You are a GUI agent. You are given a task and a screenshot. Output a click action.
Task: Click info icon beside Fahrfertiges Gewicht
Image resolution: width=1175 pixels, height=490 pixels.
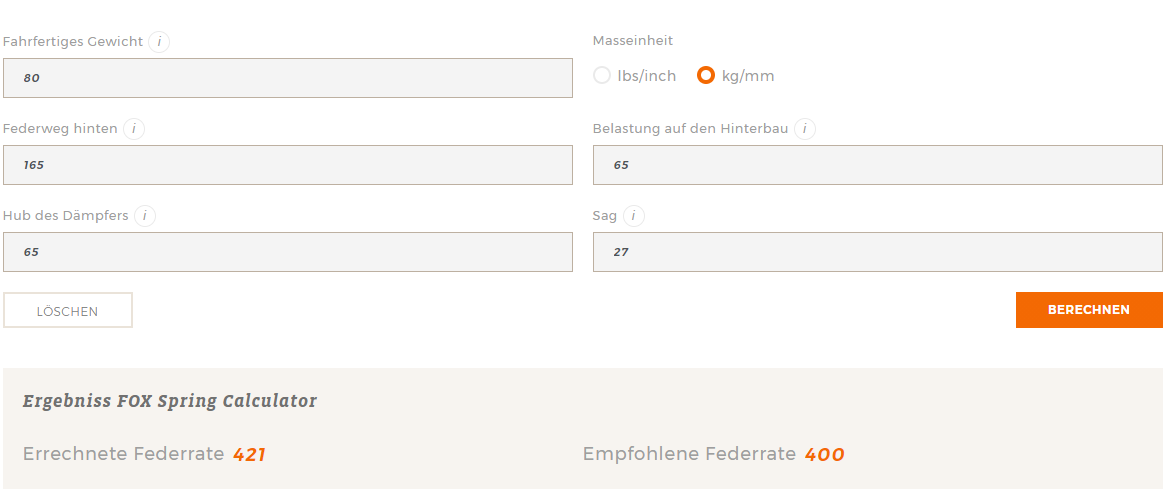[x=159, y=42]
